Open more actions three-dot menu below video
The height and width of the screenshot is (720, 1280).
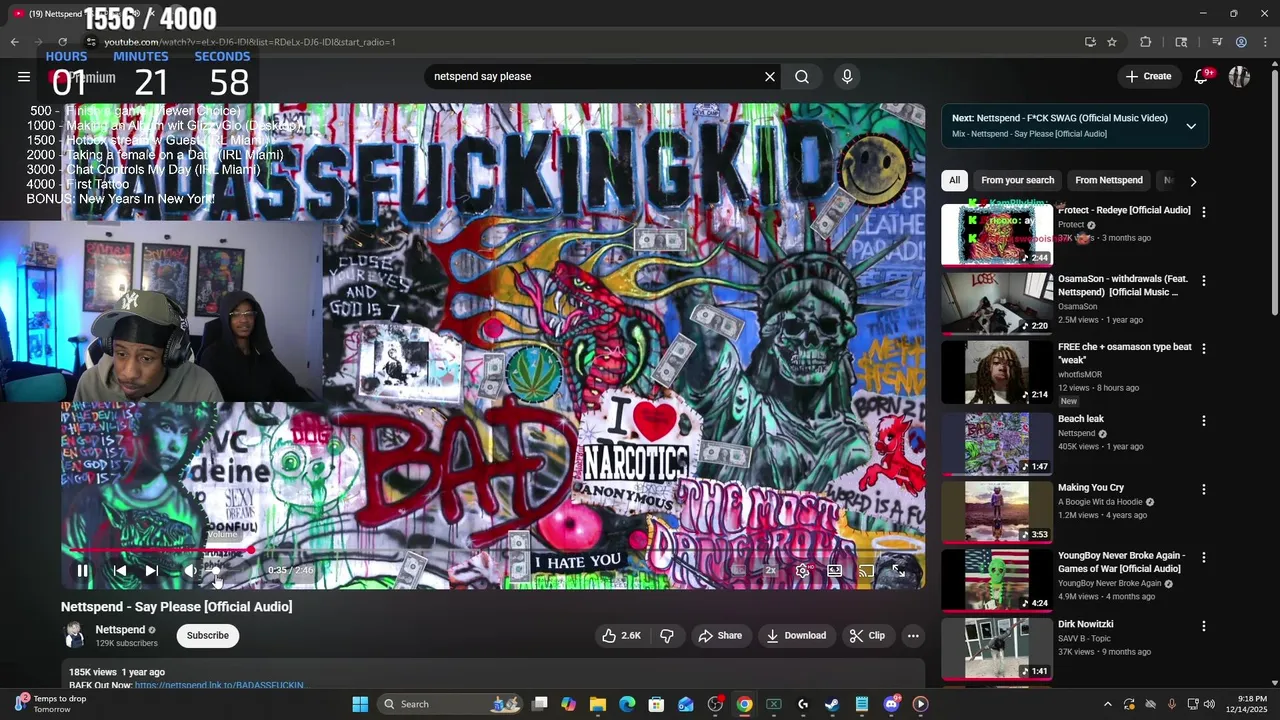pyautogui.click(x=913, y=636)
